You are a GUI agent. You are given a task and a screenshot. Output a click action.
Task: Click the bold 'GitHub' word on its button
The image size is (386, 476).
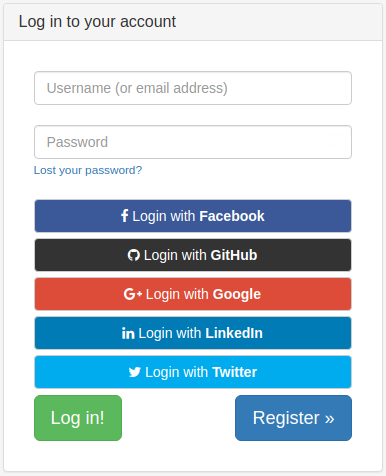click(x=234, y=255)
